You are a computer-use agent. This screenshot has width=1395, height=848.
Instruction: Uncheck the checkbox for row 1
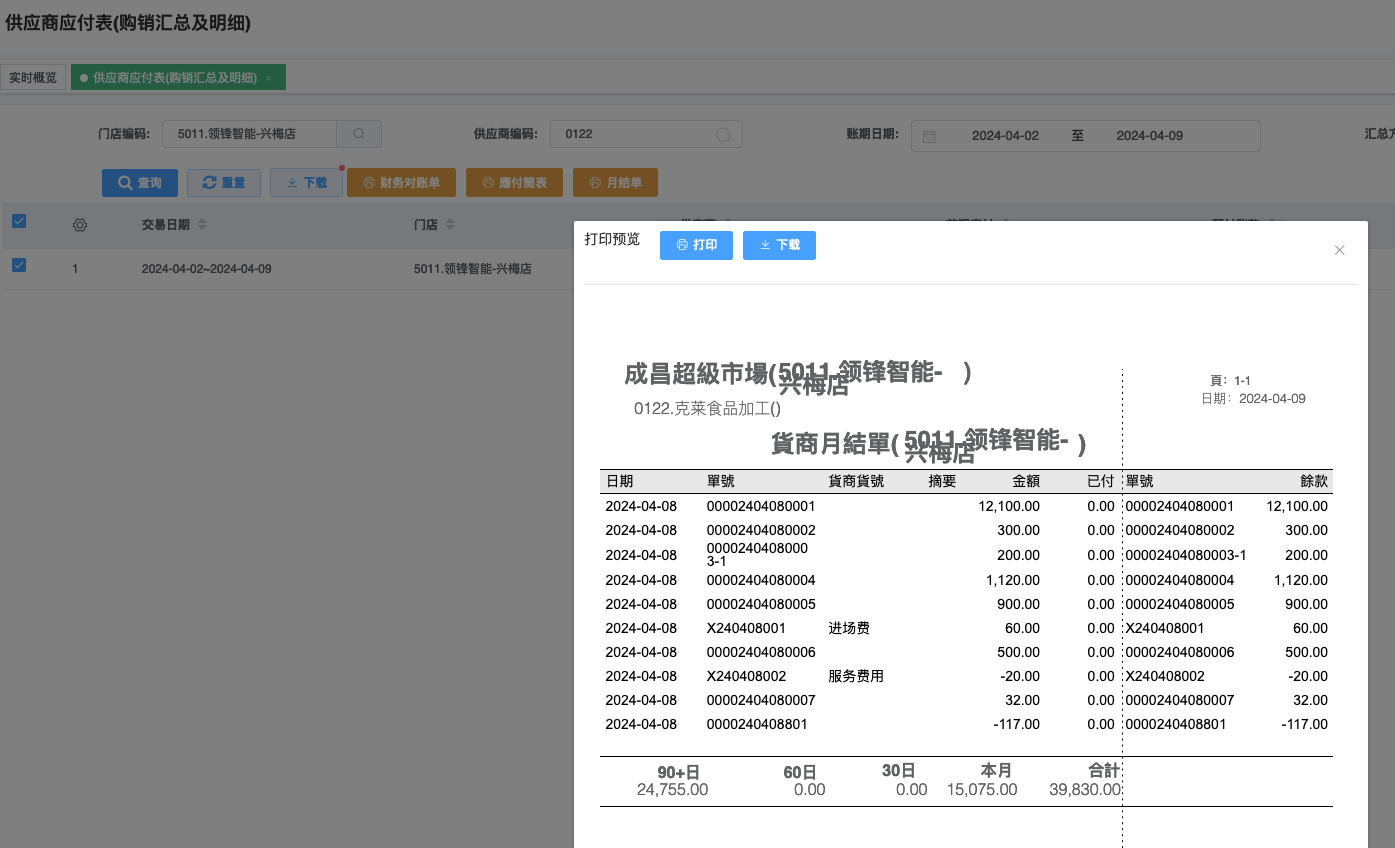tap(19, 266)
